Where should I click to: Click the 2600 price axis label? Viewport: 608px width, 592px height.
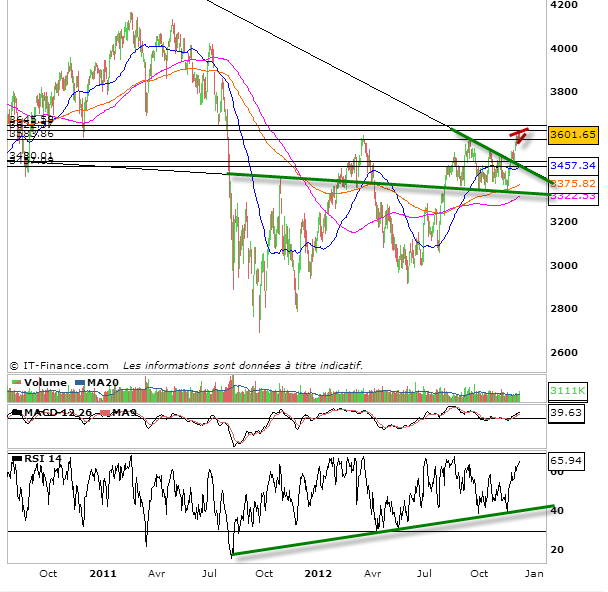point(566,353)
